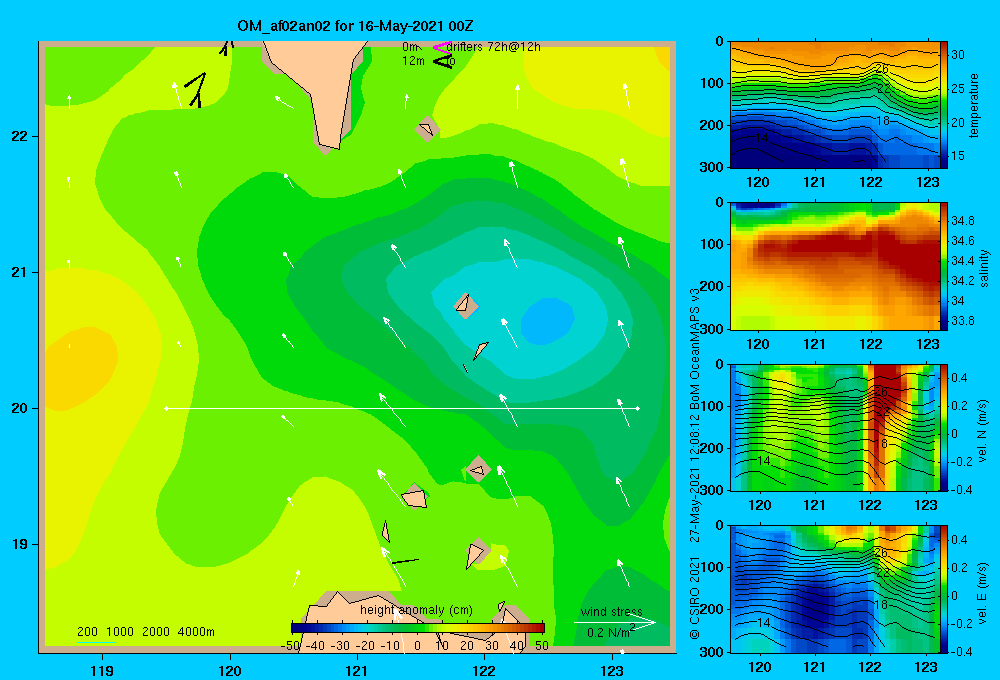Select the black 12m drifter legend marker

coord(442,61)
